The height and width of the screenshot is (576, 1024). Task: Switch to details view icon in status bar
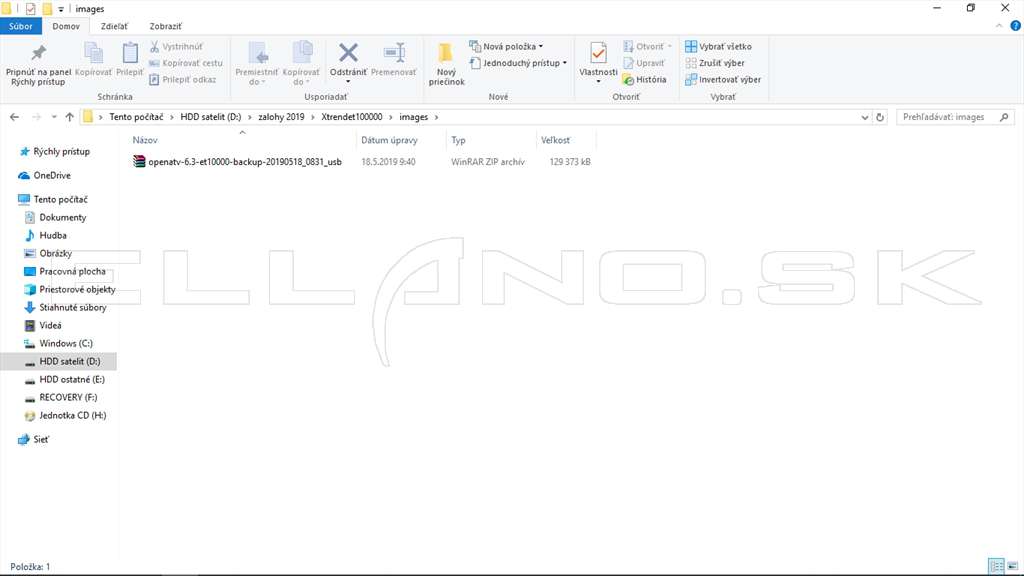(x=996, y=566)
